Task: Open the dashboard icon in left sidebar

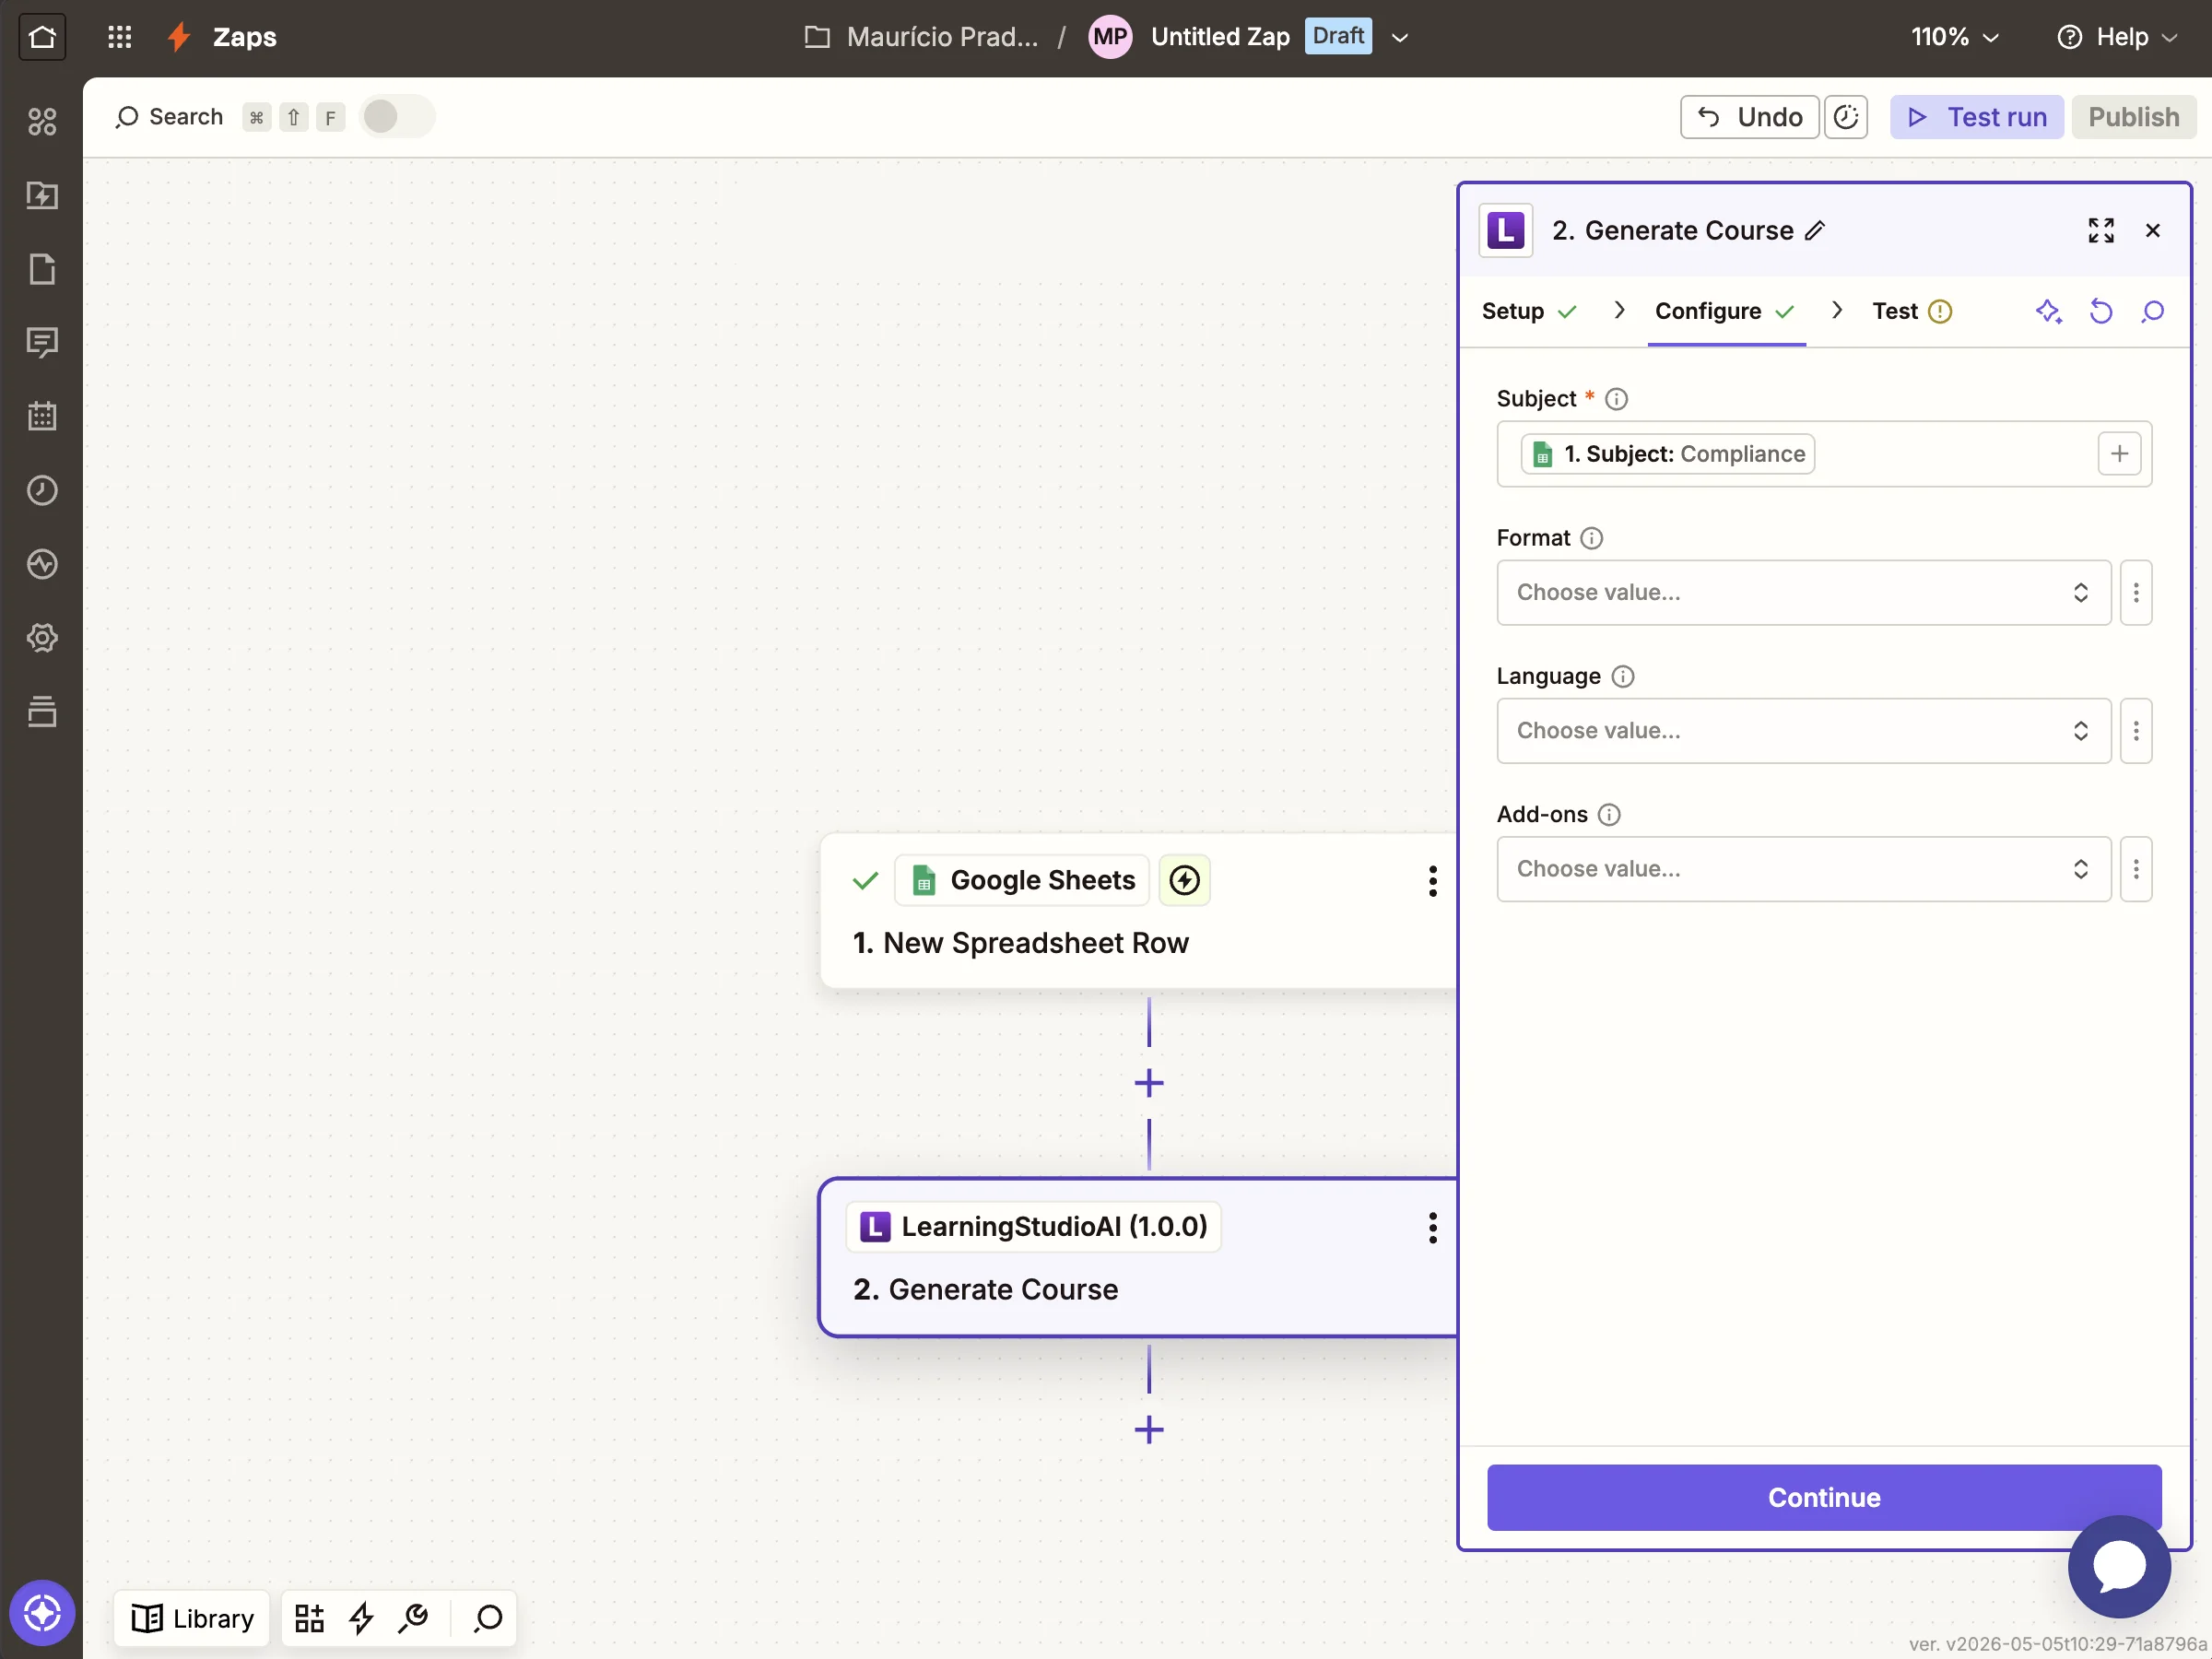Action: [42, 122]
